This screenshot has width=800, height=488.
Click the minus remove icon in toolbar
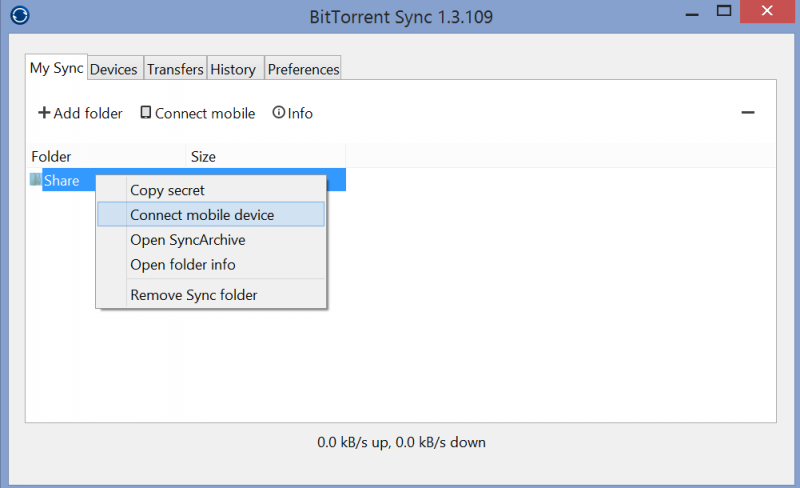[x=748, y=112]
